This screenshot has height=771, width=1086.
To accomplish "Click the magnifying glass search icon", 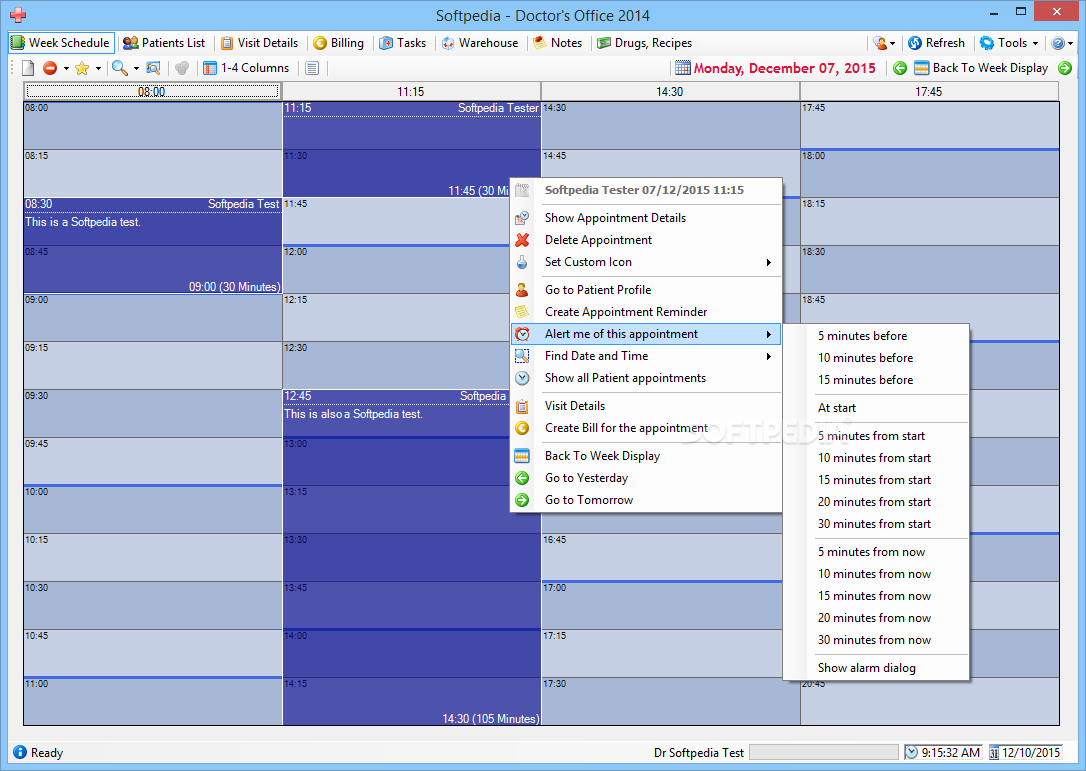I will [x=120, y=68].
